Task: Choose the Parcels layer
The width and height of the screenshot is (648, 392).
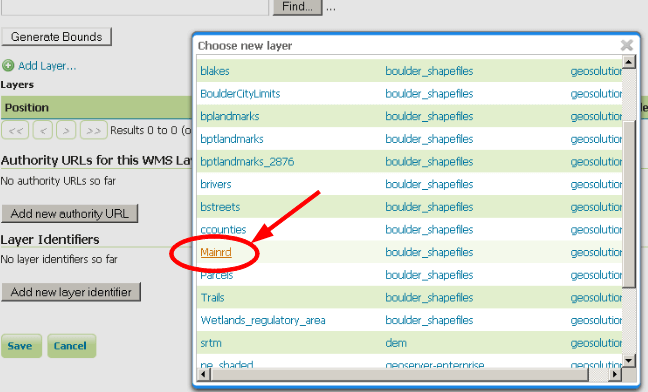Action: [217, 275]
